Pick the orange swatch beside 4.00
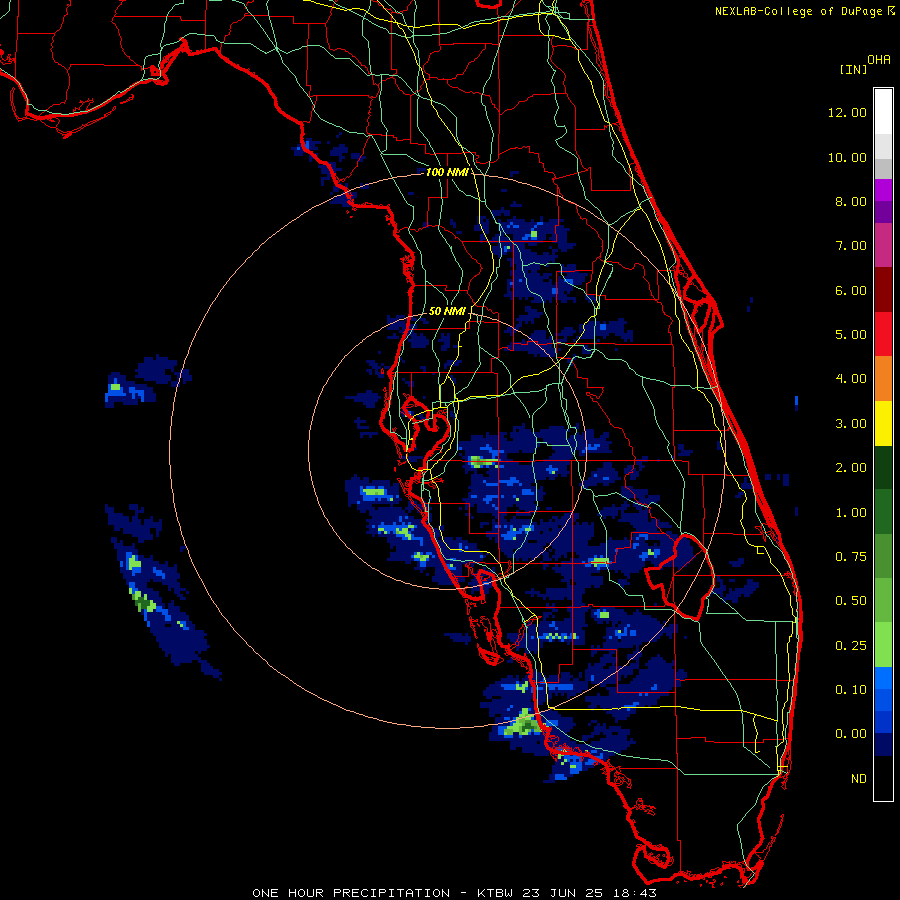Image resolution: width=900 pixels, height=900 pixels. pos(883,379)
